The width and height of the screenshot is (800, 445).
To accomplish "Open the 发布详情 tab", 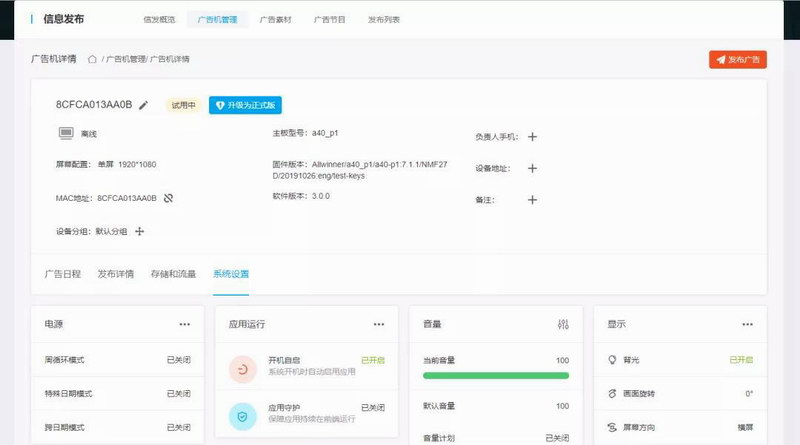I will tap(116, 273).
